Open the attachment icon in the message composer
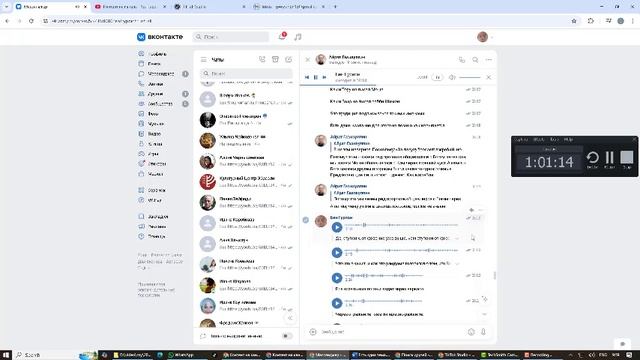640x360 pixels. [313, 332]
